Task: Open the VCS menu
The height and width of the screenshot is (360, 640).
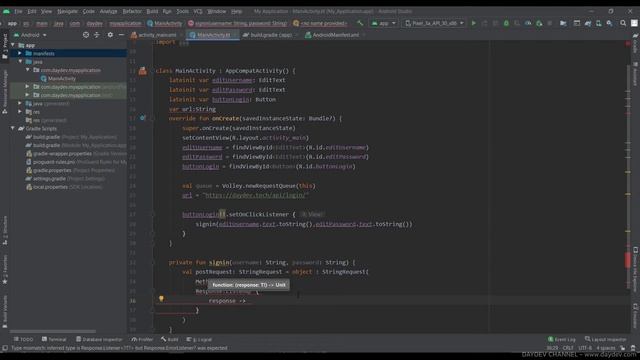Action: coord(198,11)
